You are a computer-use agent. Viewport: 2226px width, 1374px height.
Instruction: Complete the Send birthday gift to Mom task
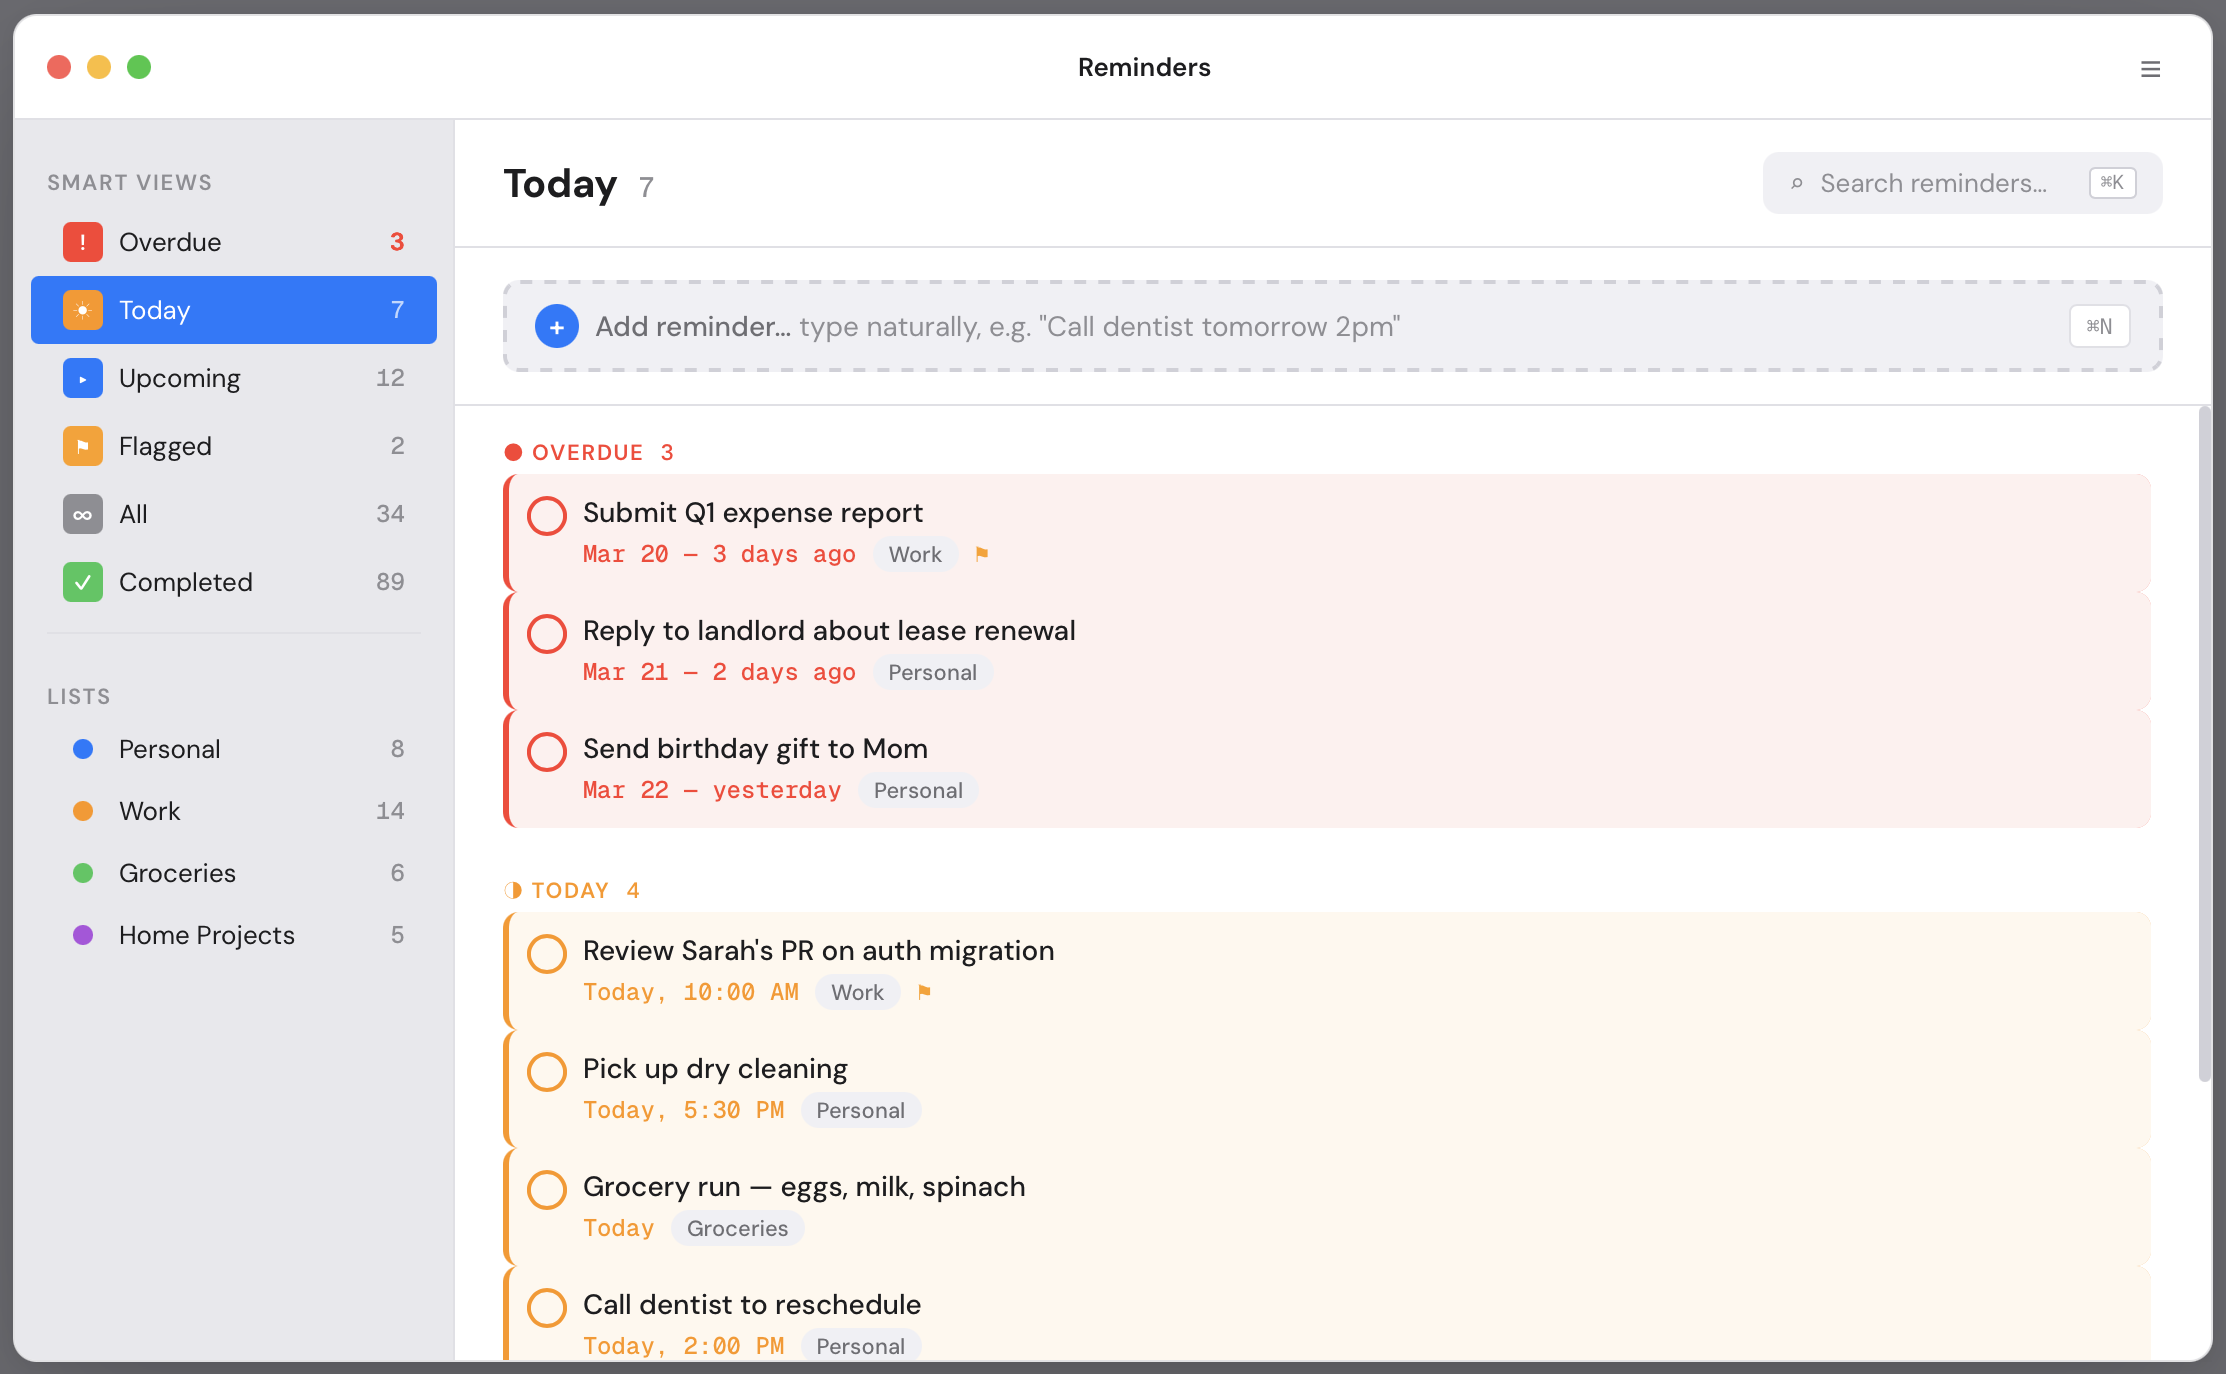(x=547, y=752)
